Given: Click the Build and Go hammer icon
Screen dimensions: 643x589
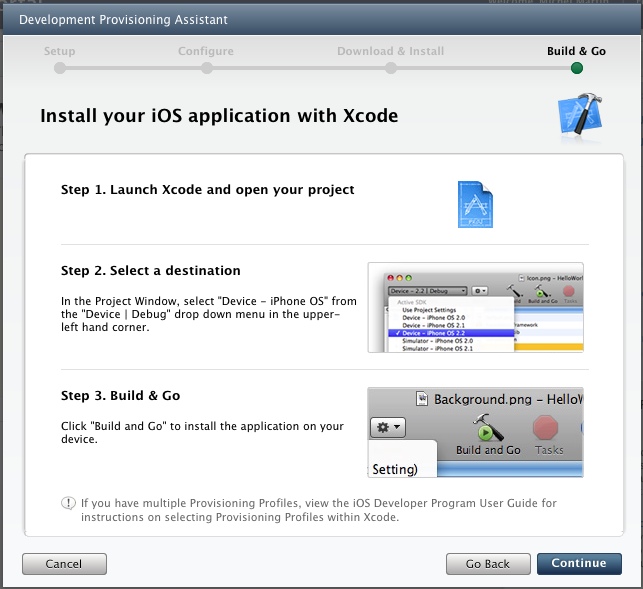Looking at the screenshot, I should point(488,427).
